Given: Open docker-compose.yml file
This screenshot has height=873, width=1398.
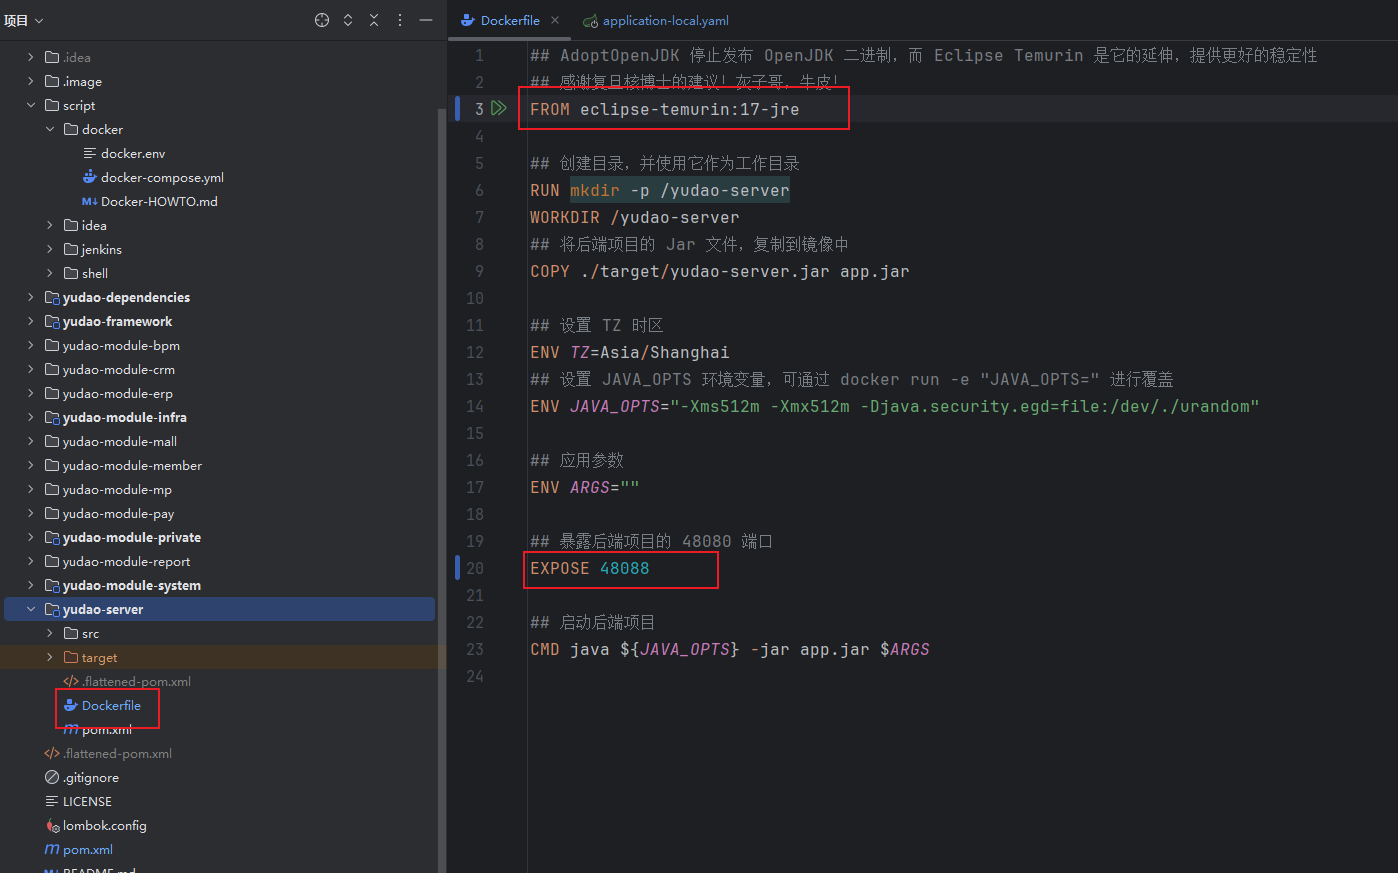Looking at the screenshot, I should pyautogui.click(x=162, y=177).
